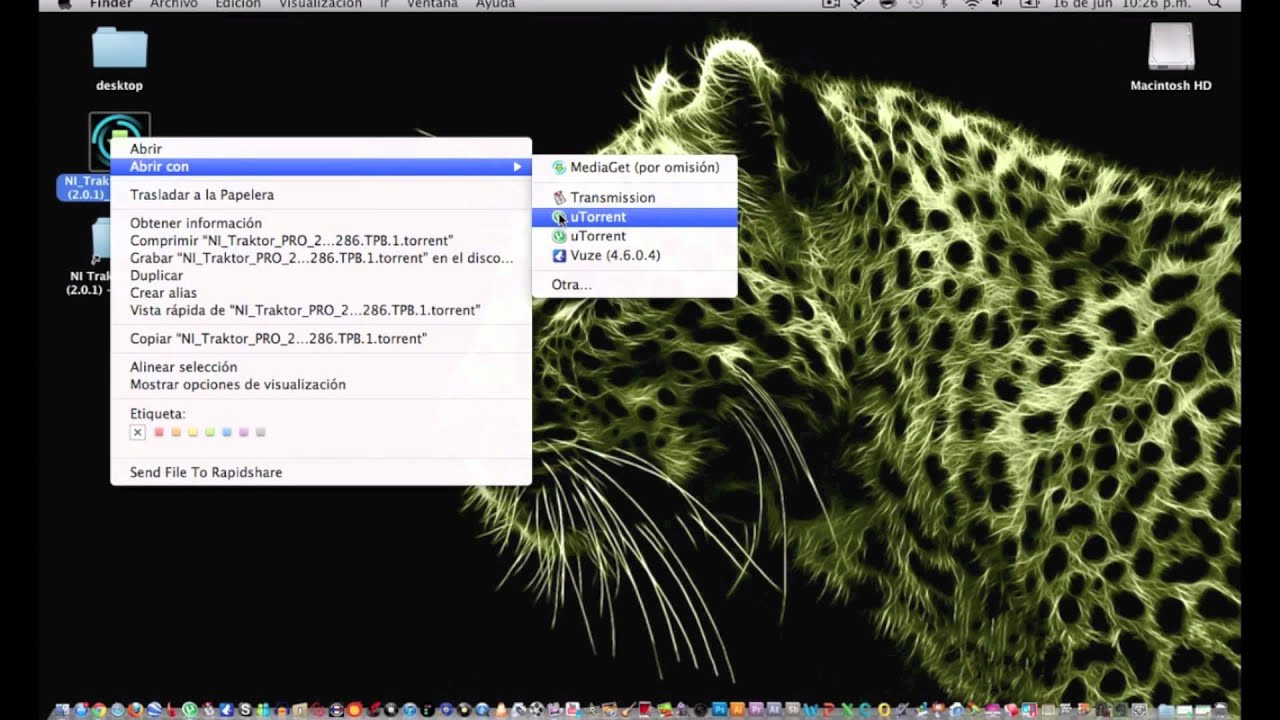Choose Comprimir NI_Traktor torrent entry
The image size is (1280, 720).
320,241
